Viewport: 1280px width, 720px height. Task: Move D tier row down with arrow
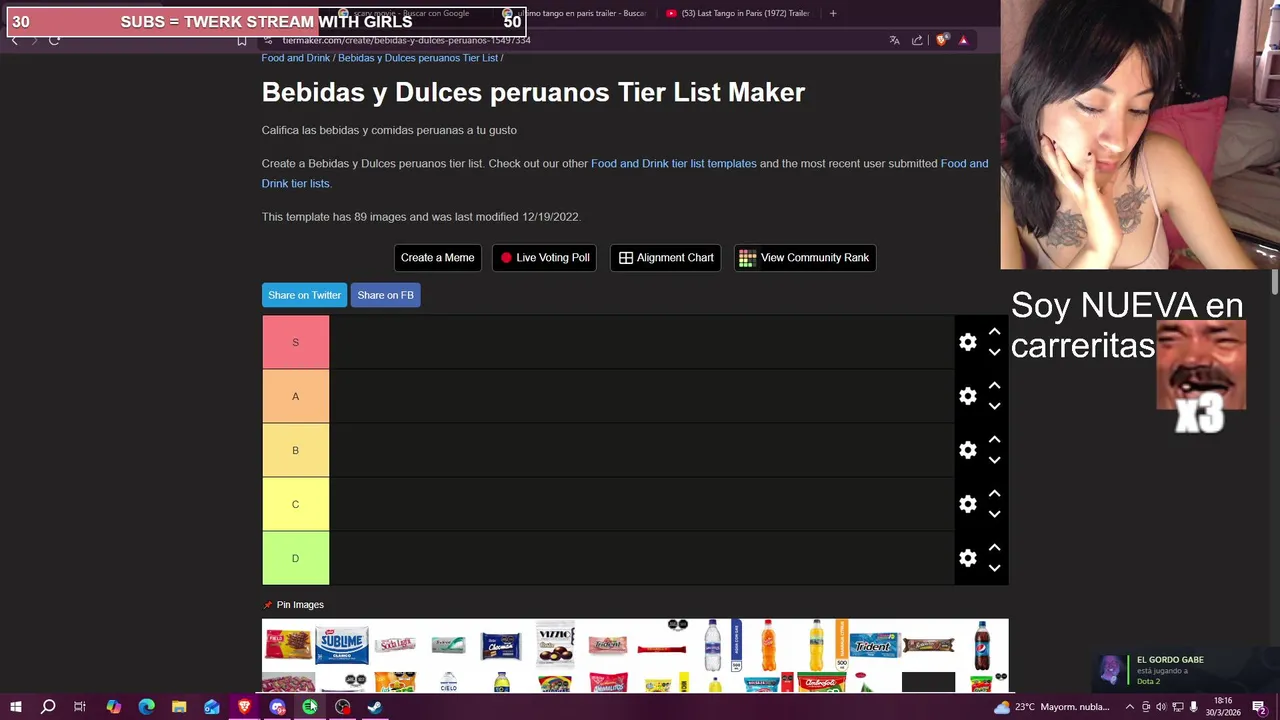click(994, 568)
